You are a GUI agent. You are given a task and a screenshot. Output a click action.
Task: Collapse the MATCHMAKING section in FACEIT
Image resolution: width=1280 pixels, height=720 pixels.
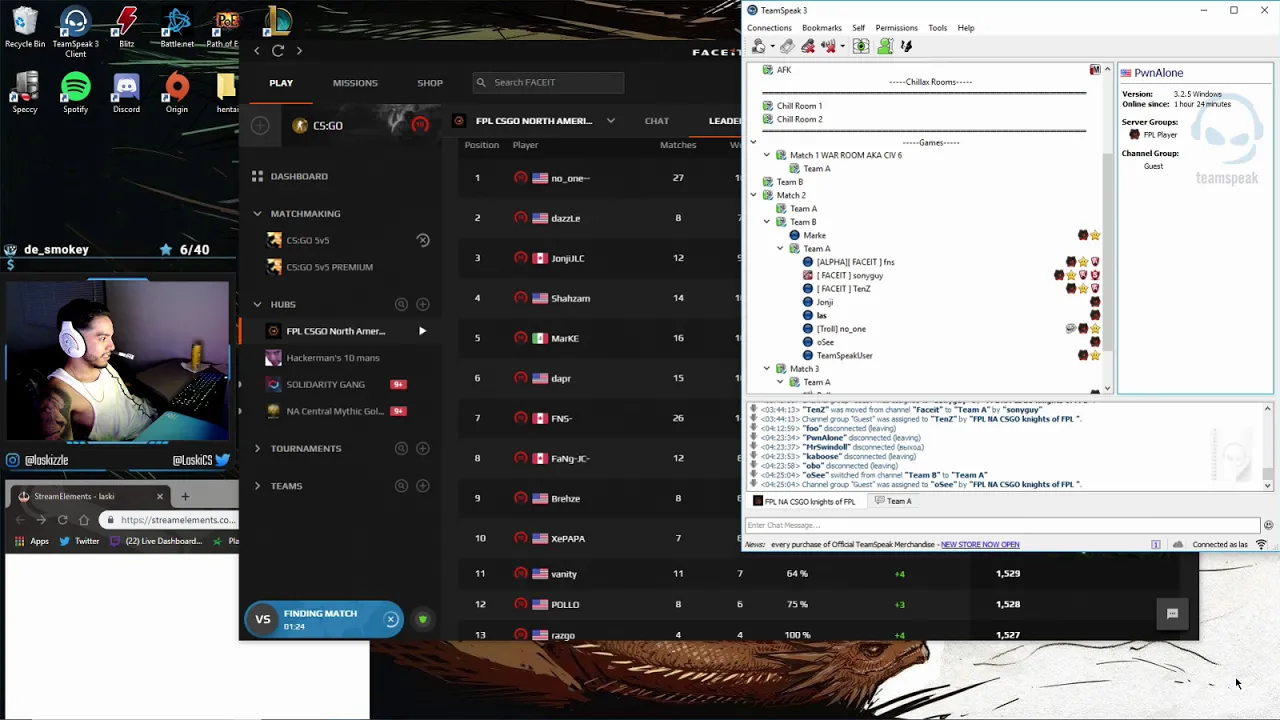257,213
